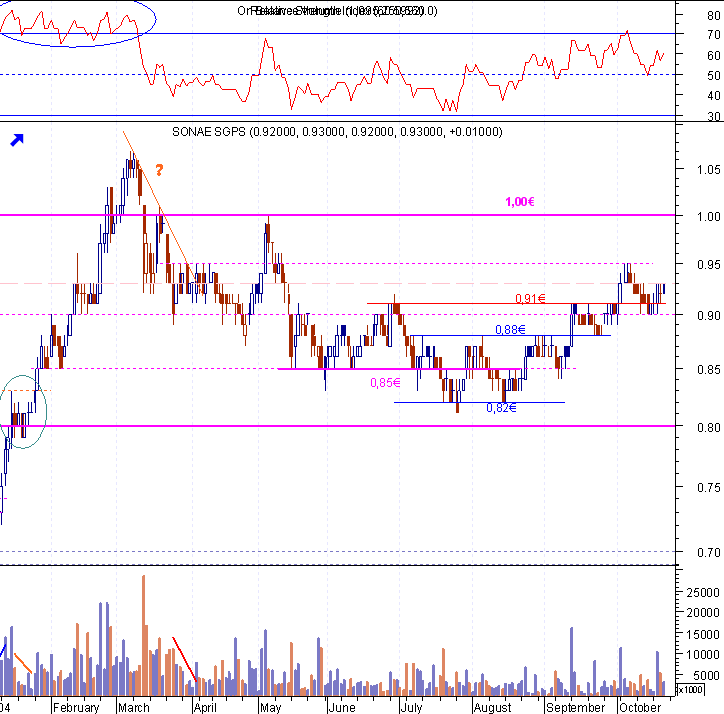Click the 0.95 price axis value
Screen dimensions: 724x714
709,265
